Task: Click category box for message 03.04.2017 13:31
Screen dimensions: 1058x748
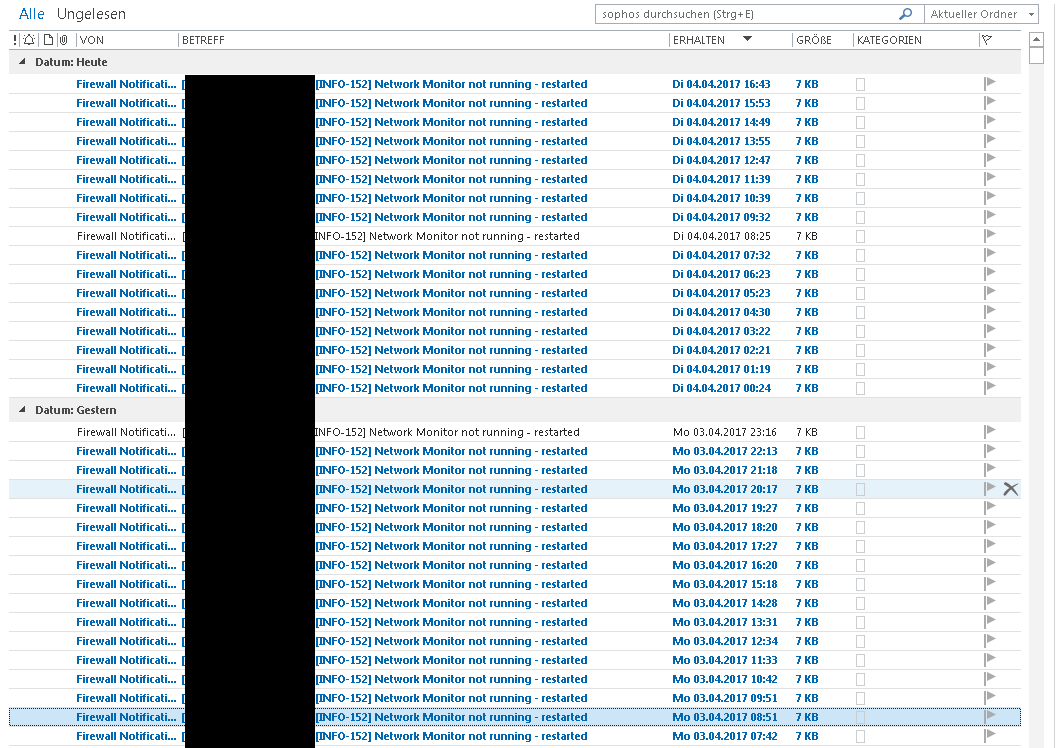Action: click(x=860, y=623)
